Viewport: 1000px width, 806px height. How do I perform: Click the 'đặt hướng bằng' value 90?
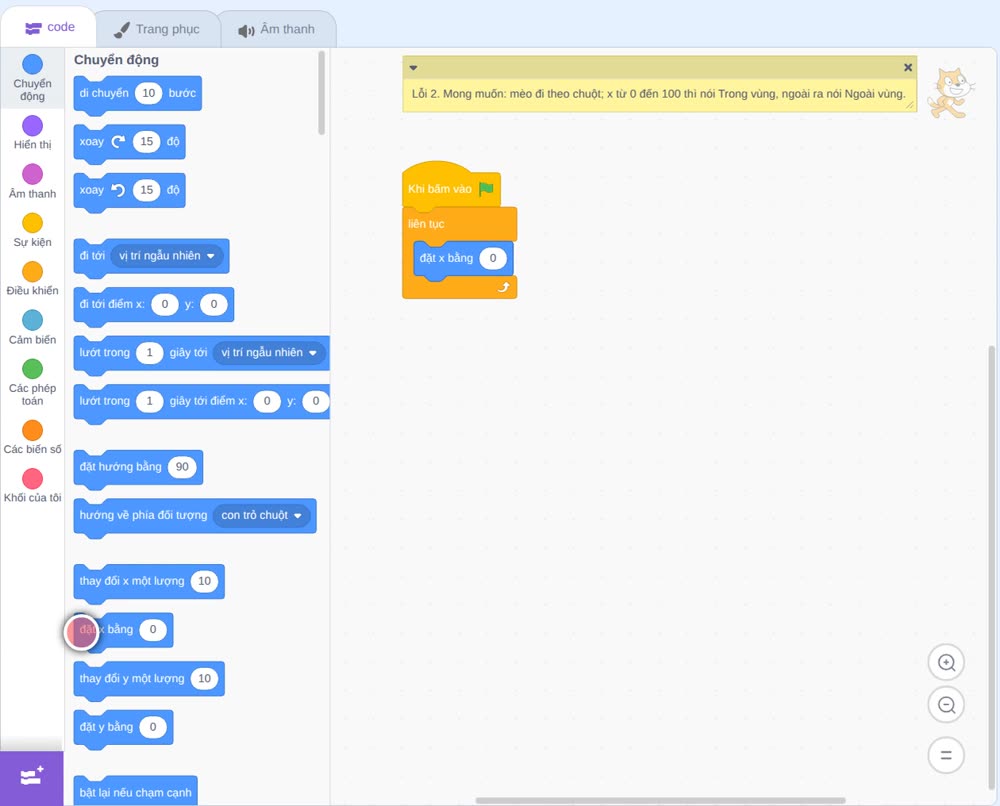pyautogui.click(x=182, y=467)
